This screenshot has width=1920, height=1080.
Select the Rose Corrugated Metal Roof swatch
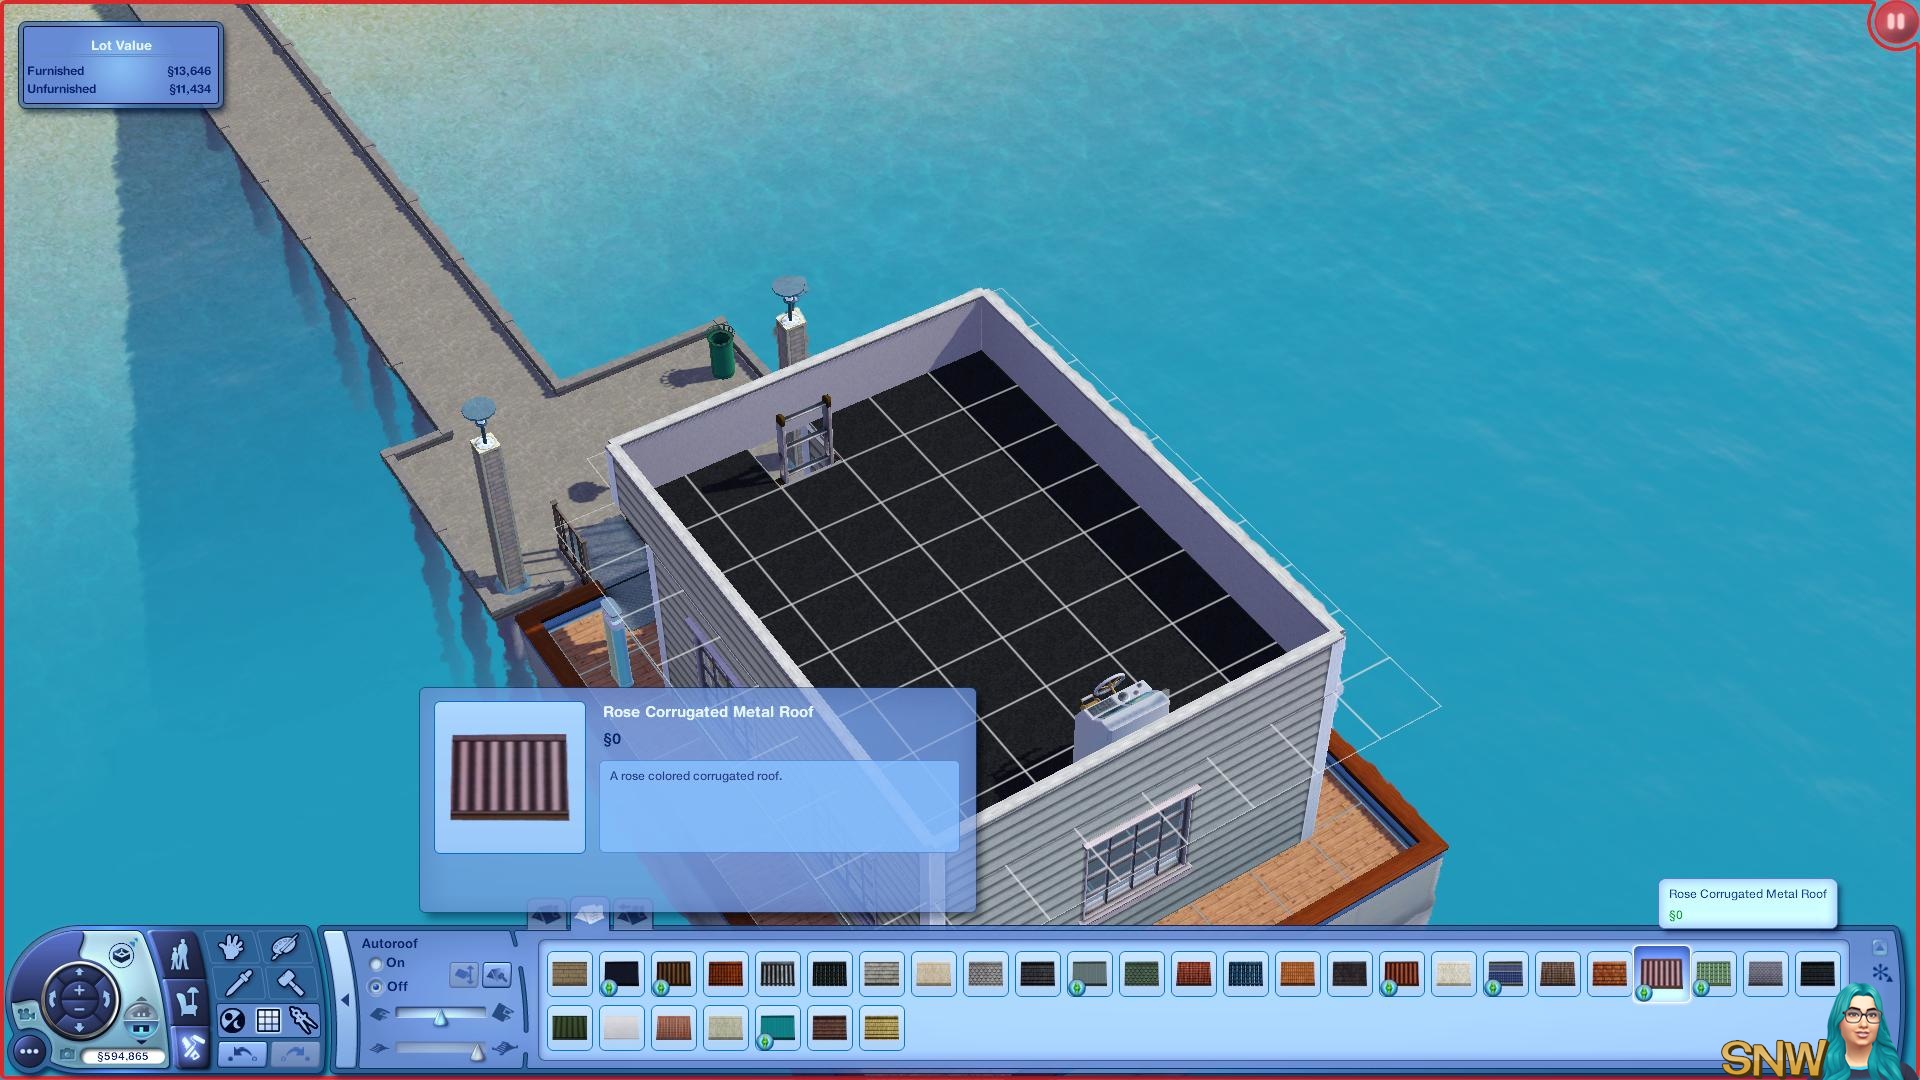(1661, 974)
